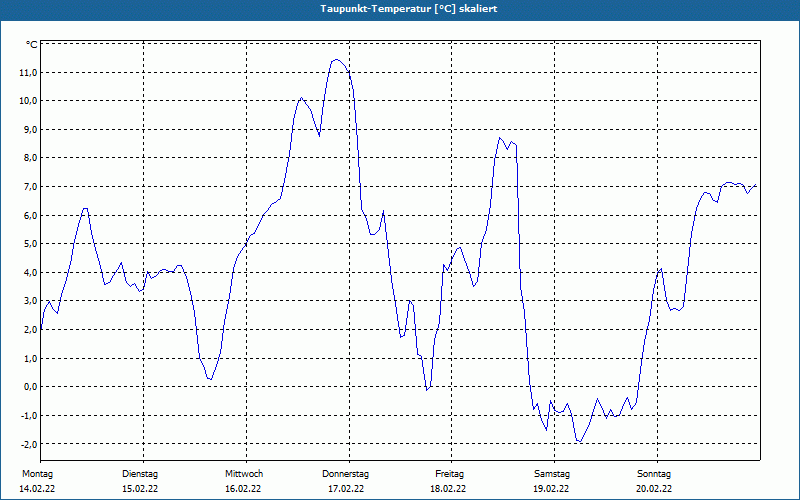Select the 7,0 y-axis value
The image size is (800, 500).
click(x=30, y=187)
